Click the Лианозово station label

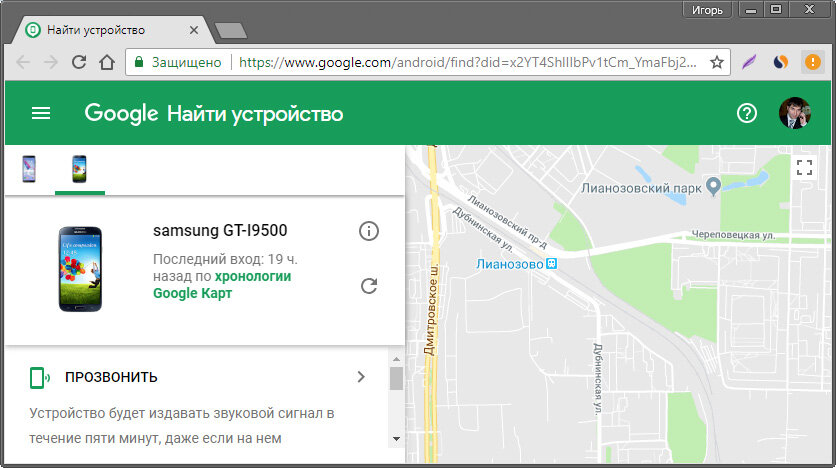point(509,264)
